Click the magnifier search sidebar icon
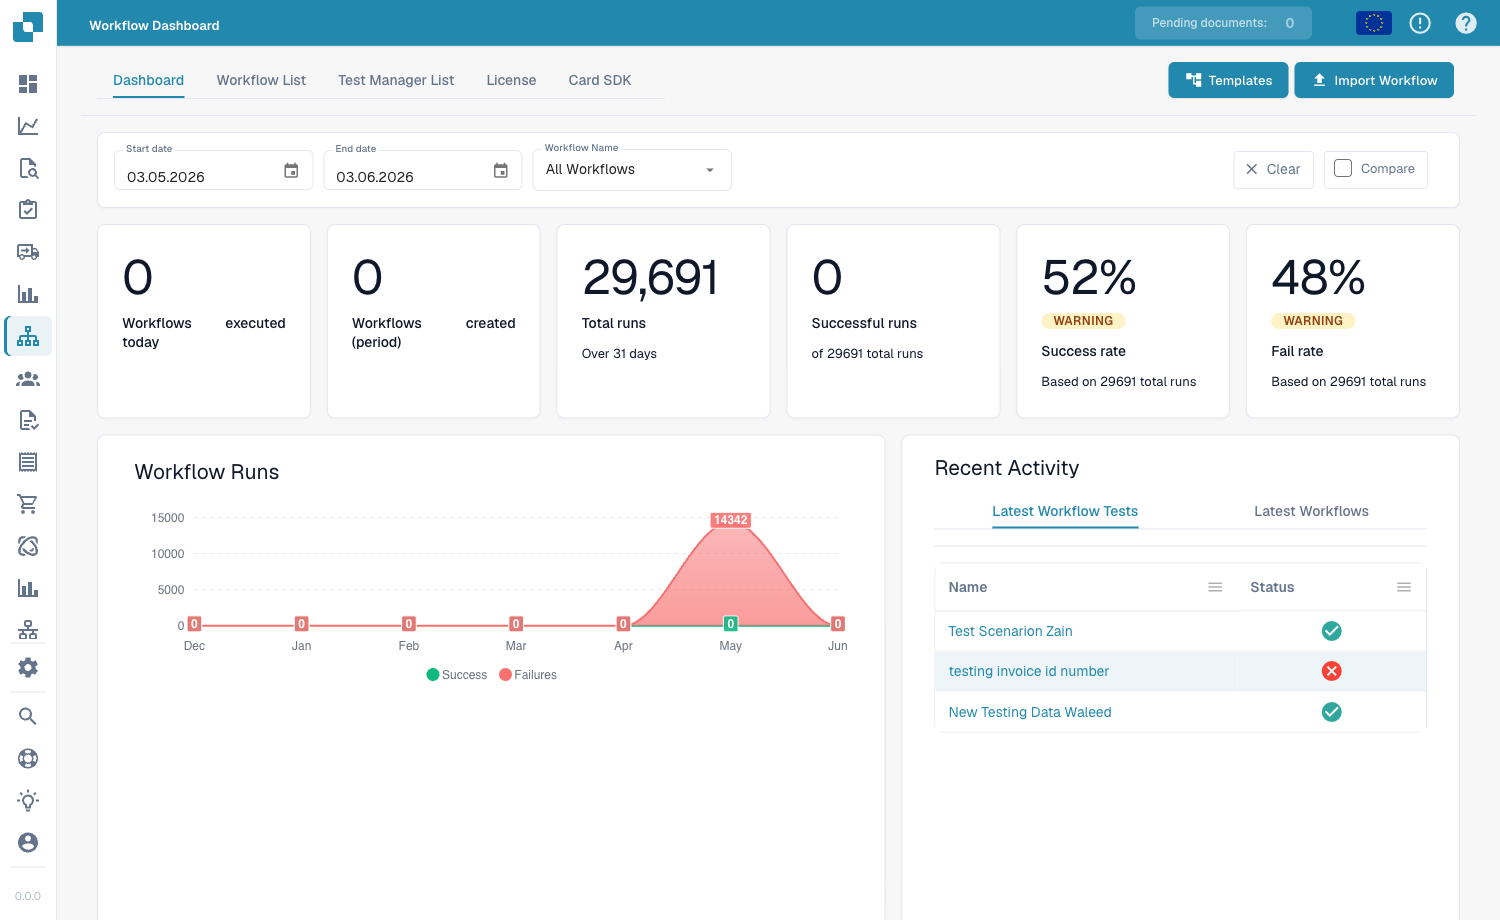 pos(28,716)
